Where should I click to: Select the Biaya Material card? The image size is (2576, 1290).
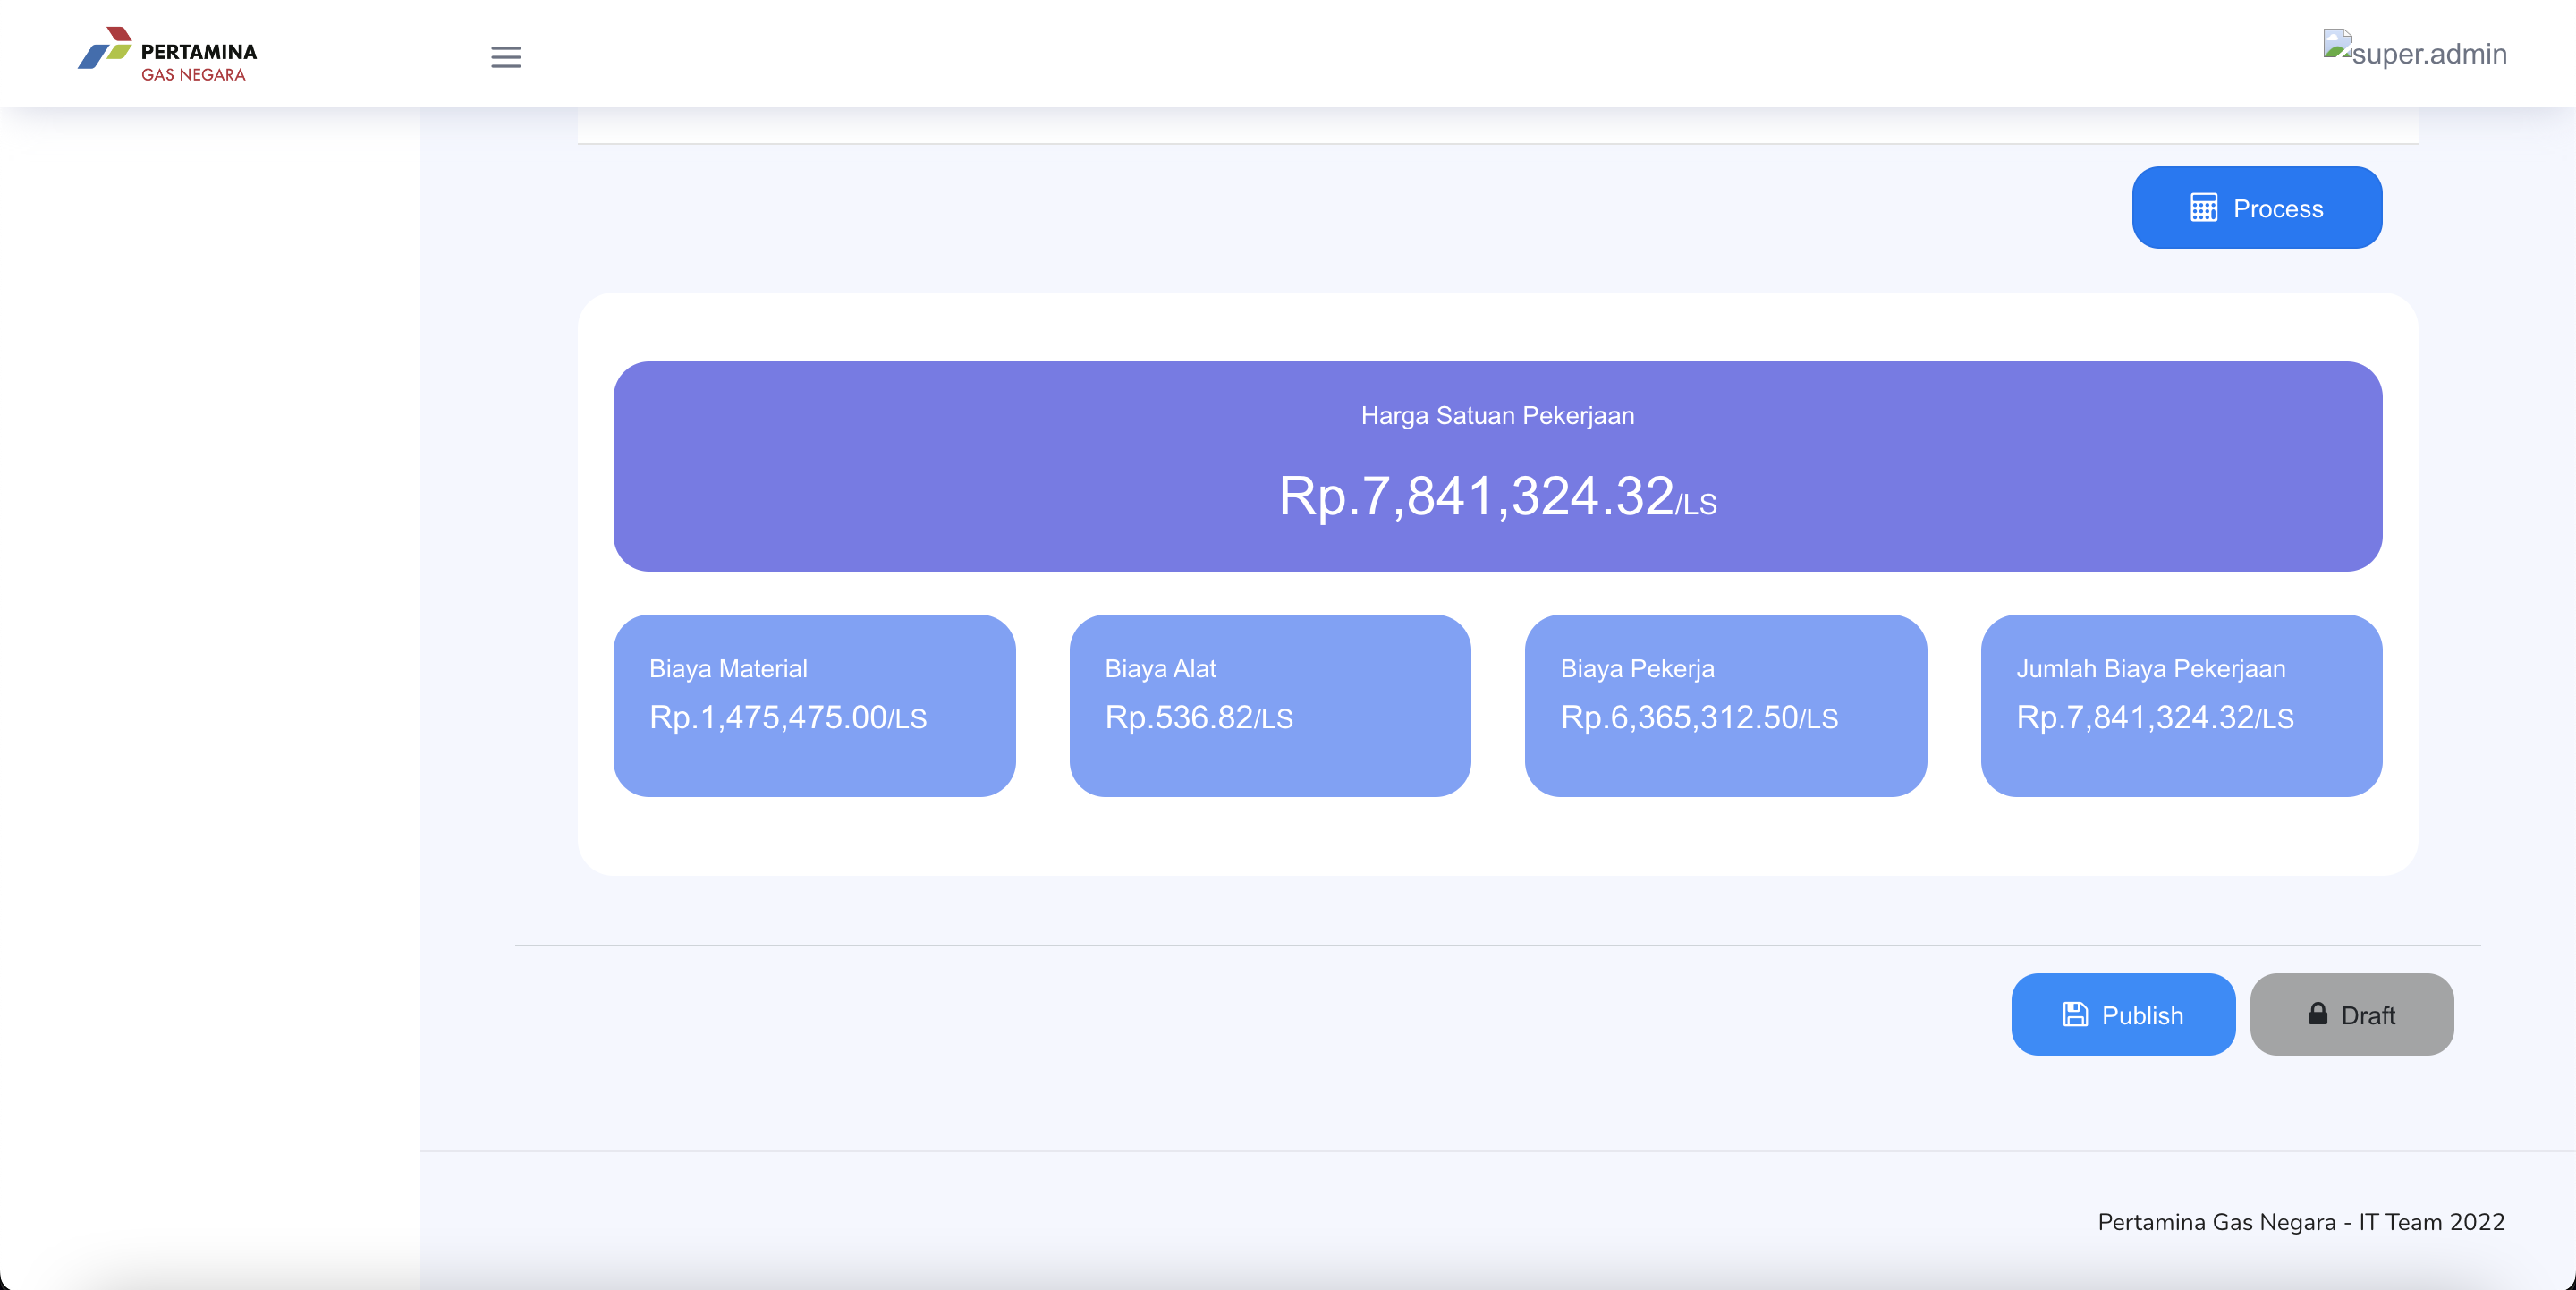coord(814,706)
